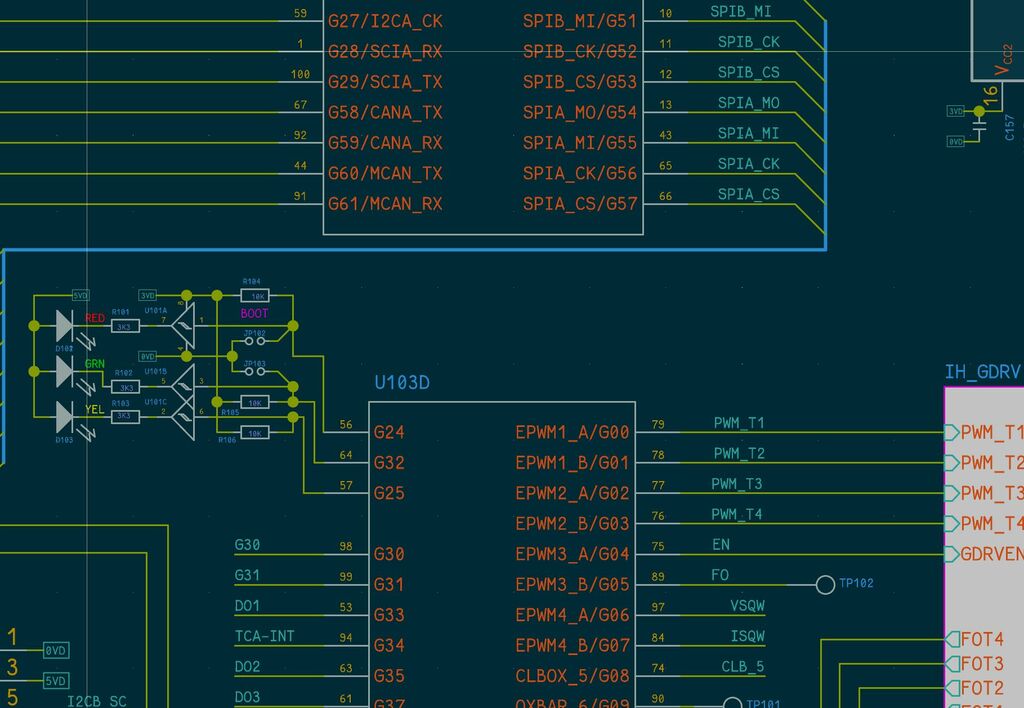Select the magenta BOOT text label

(254, 313)
